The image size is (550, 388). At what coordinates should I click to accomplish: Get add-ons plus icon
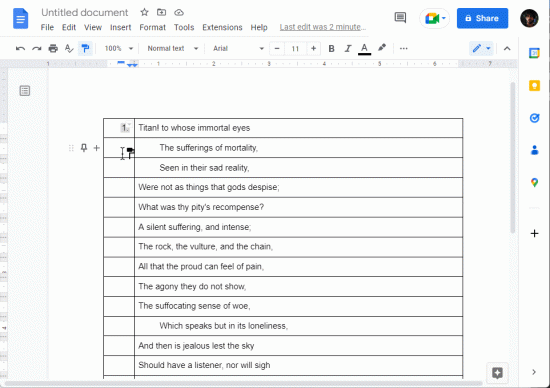click(534, 233)
